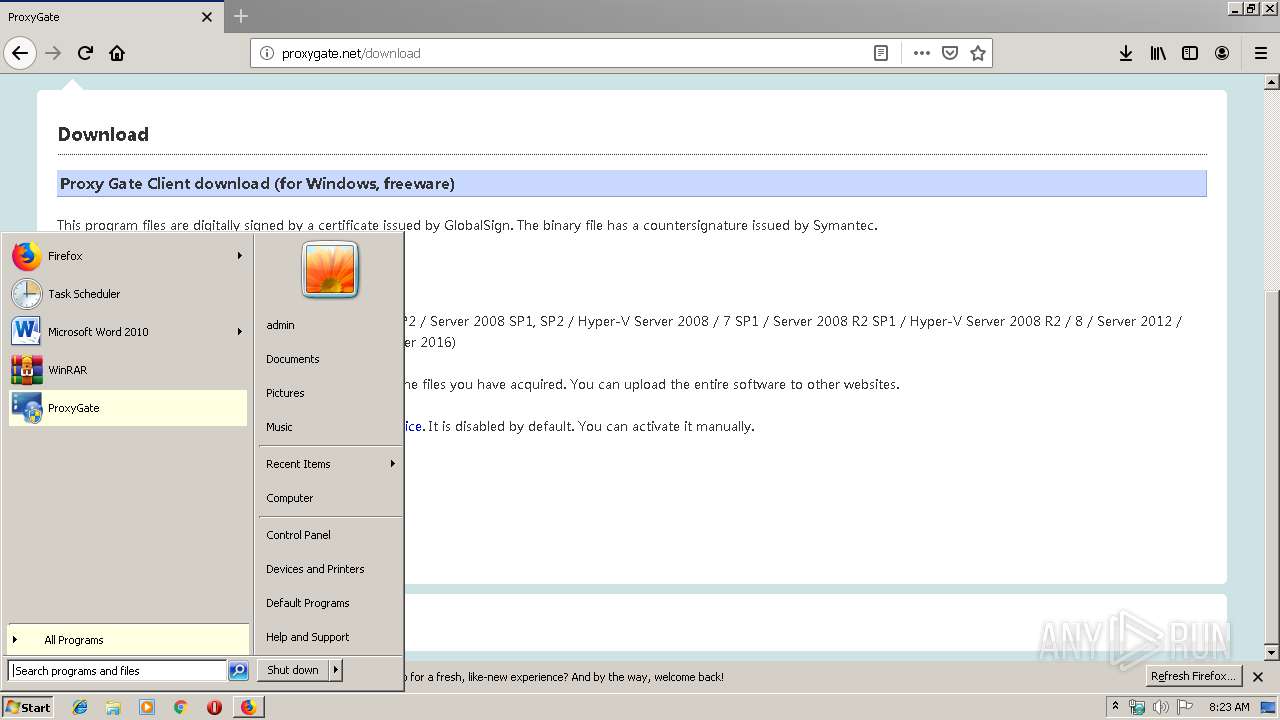This screenshot has width=1280, height=720.
Task: Open the Library menu
Action: click(x=1158, y=53)
